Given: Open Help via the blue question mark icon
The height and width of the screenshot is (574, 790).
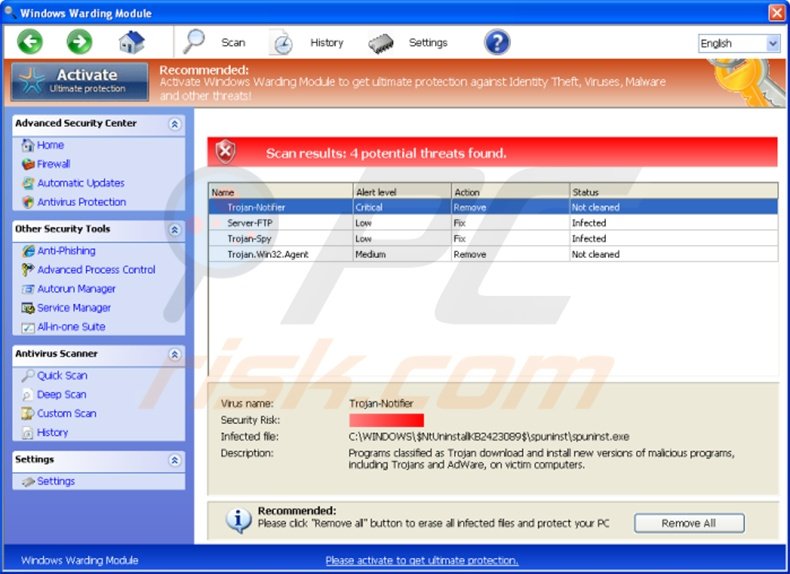Looking at the screenshot, I should [497, 42].
